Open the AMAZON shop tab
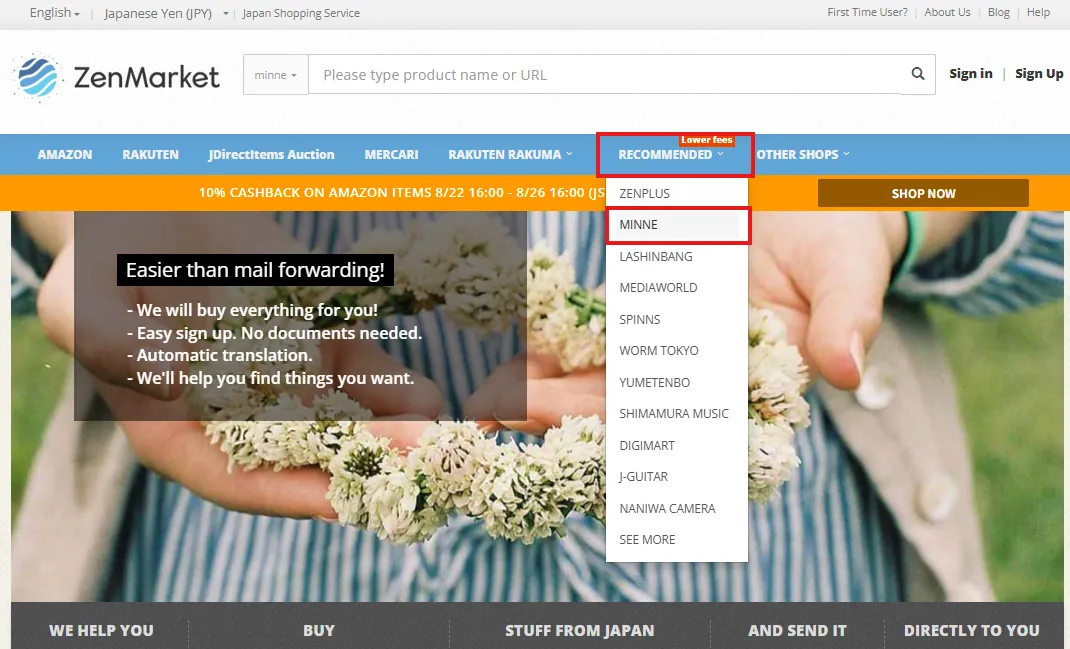 coord(65,154)
